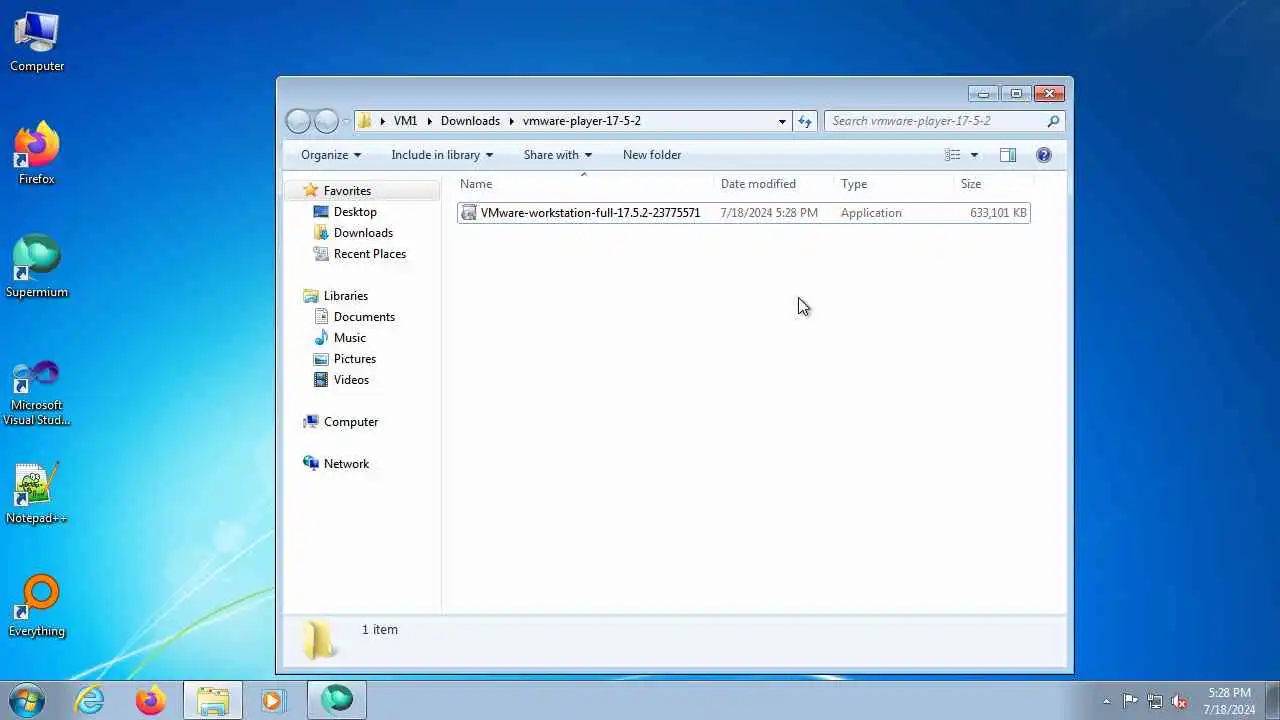
Task: Refresh the vmware-player-17-5-2 folder view
Action: (805, 121)
